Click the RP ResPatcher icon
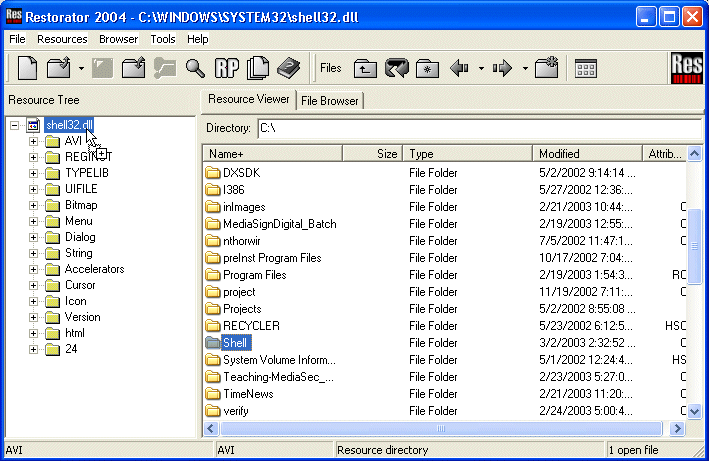 [x=227, y=68]
